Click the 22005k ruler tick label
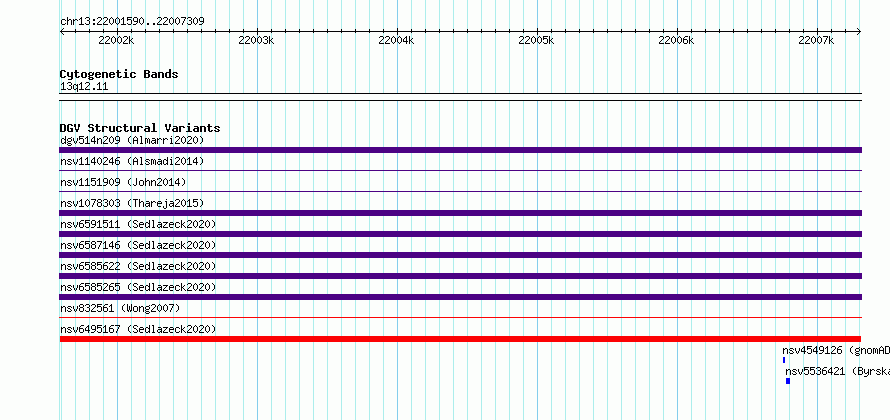The image size is (890, 420). 536,40
